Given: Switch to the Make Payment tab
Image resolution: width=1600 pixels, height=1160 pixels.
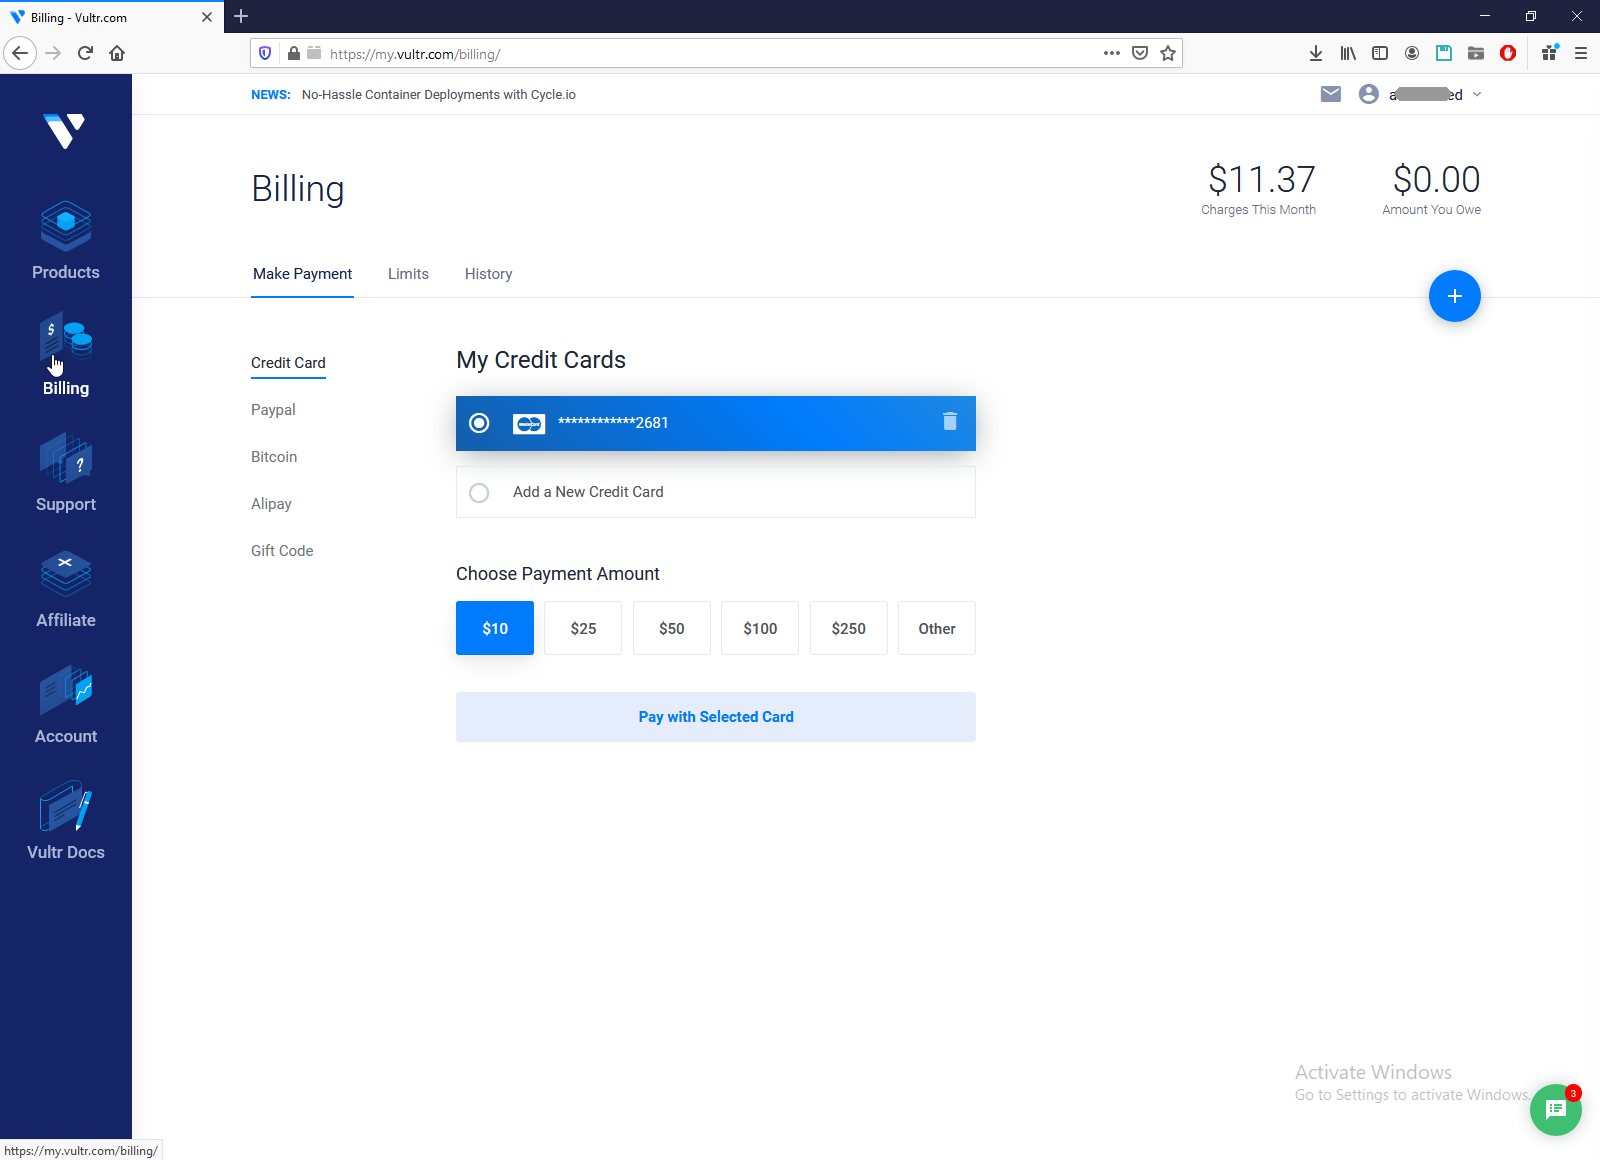Looking at the screenshot, I should [x=302, y=274].
